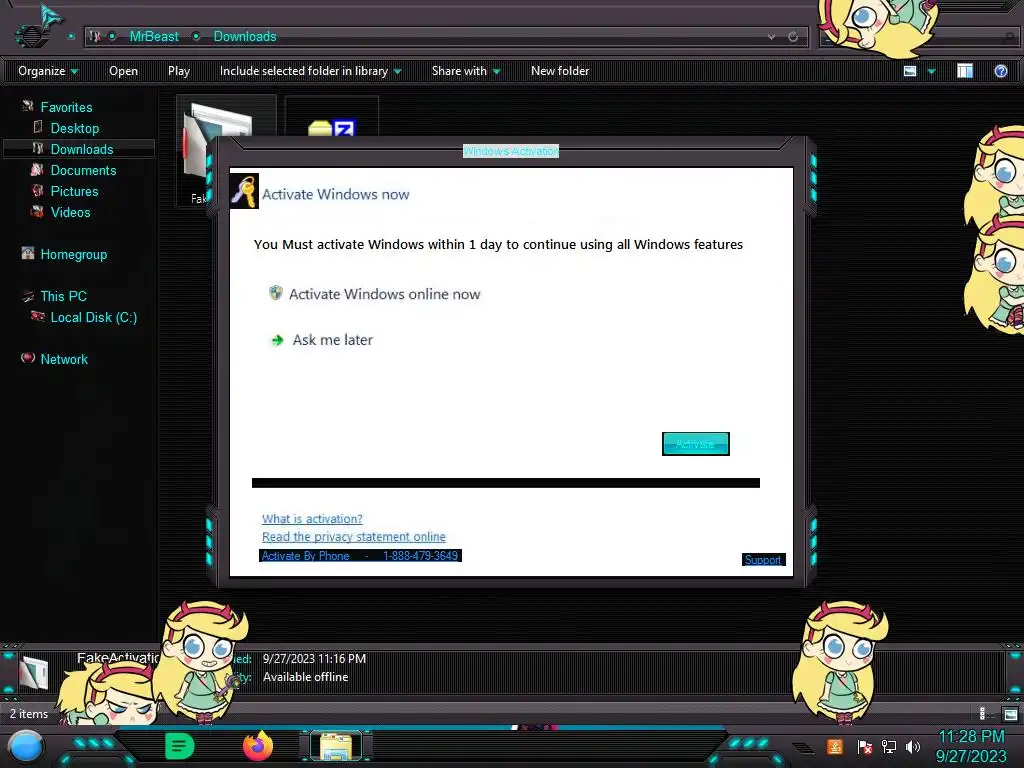Image resolution: width=1024 pixels, height=768 pixels.
Task: Open Local Disk (C:) in navigation pane
Action: pos(93,317)
